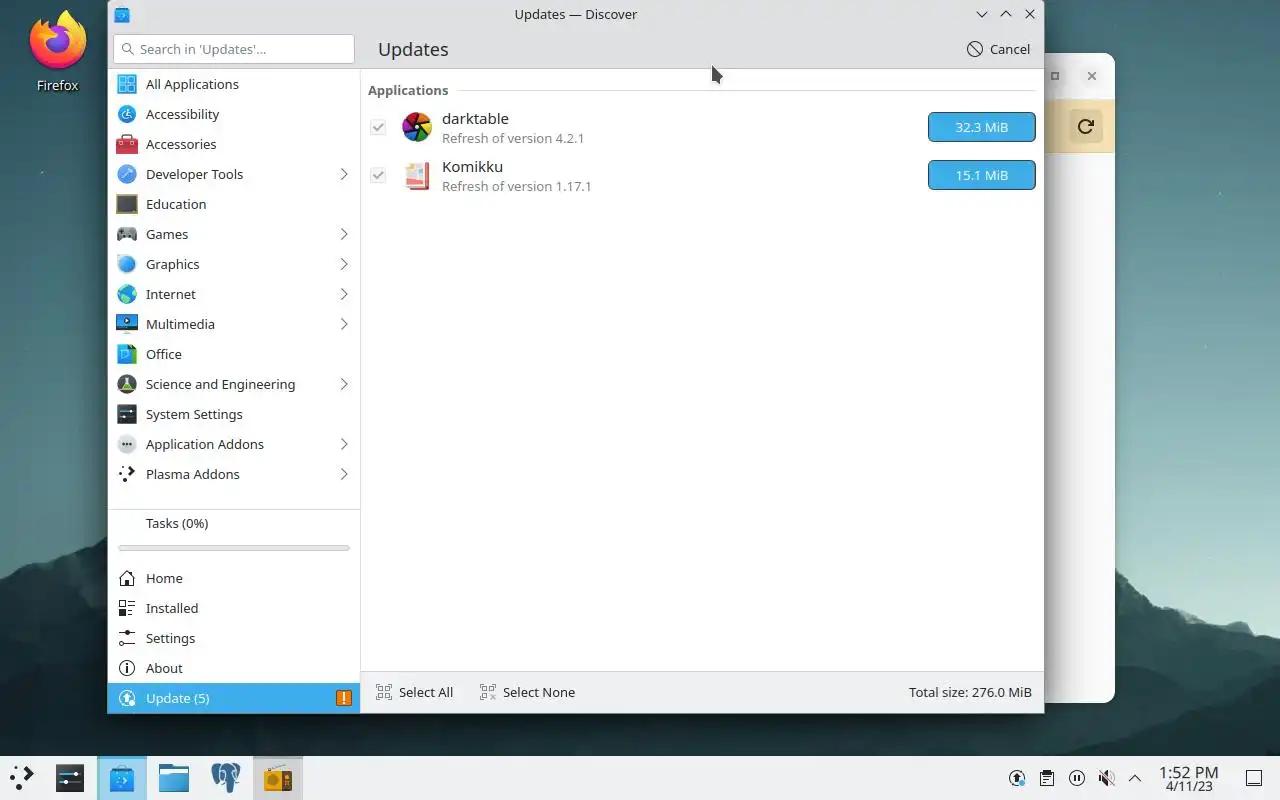
Task: Expand the Application Addons arrow
Action: [343, 444]
